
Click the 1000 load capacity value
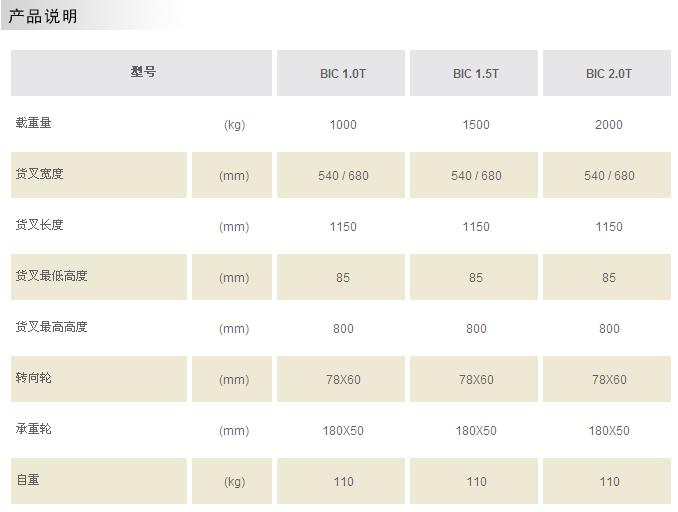pyautogui.click(x=343, y=125)
